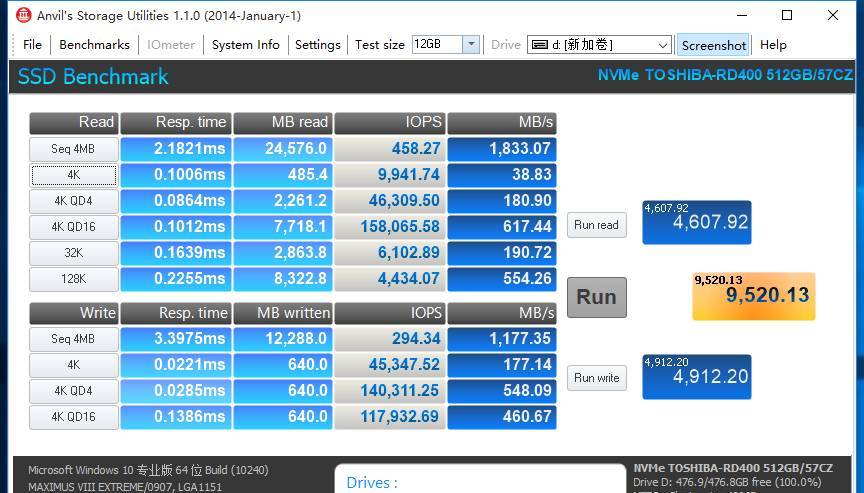Open the File menu
The image size is (864, 493).
pos(32,45)
